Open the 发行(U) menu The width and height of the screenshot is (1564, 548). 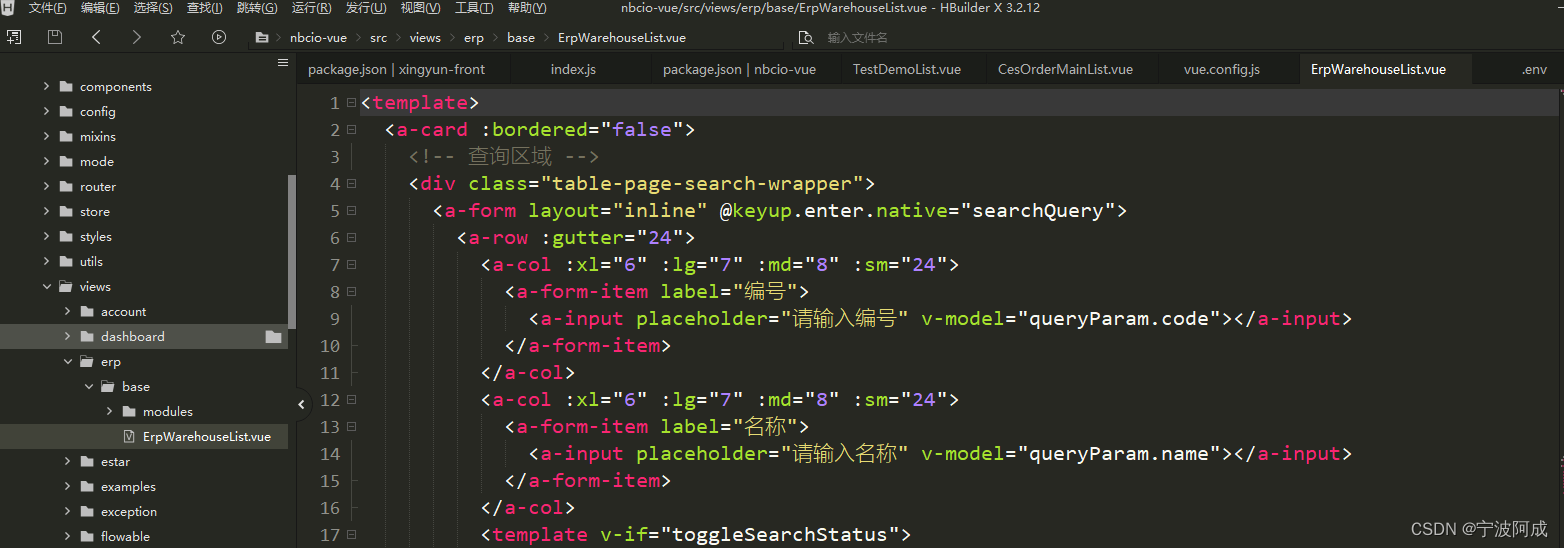(366, 8)
